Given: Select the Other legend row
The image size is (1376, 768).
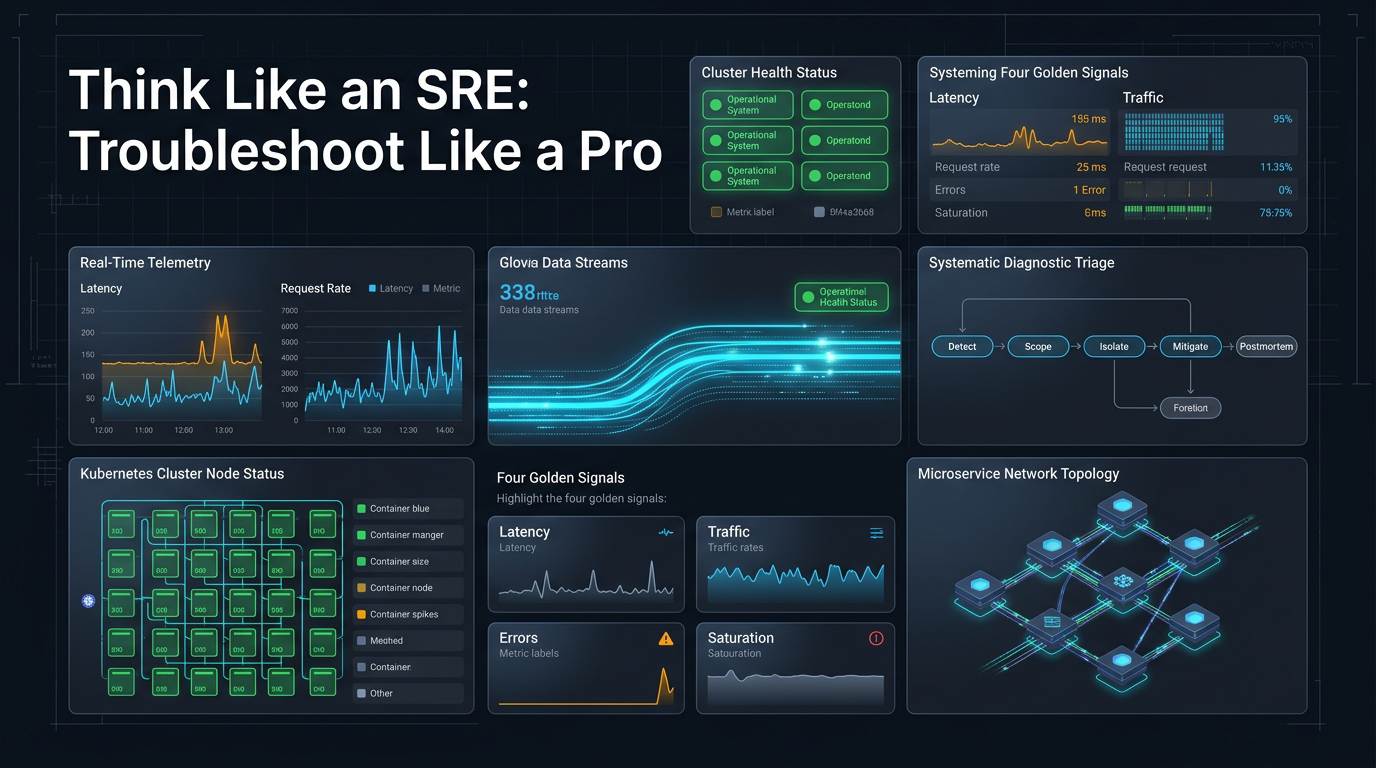Looking at the screenshot, I should [408, 693].
